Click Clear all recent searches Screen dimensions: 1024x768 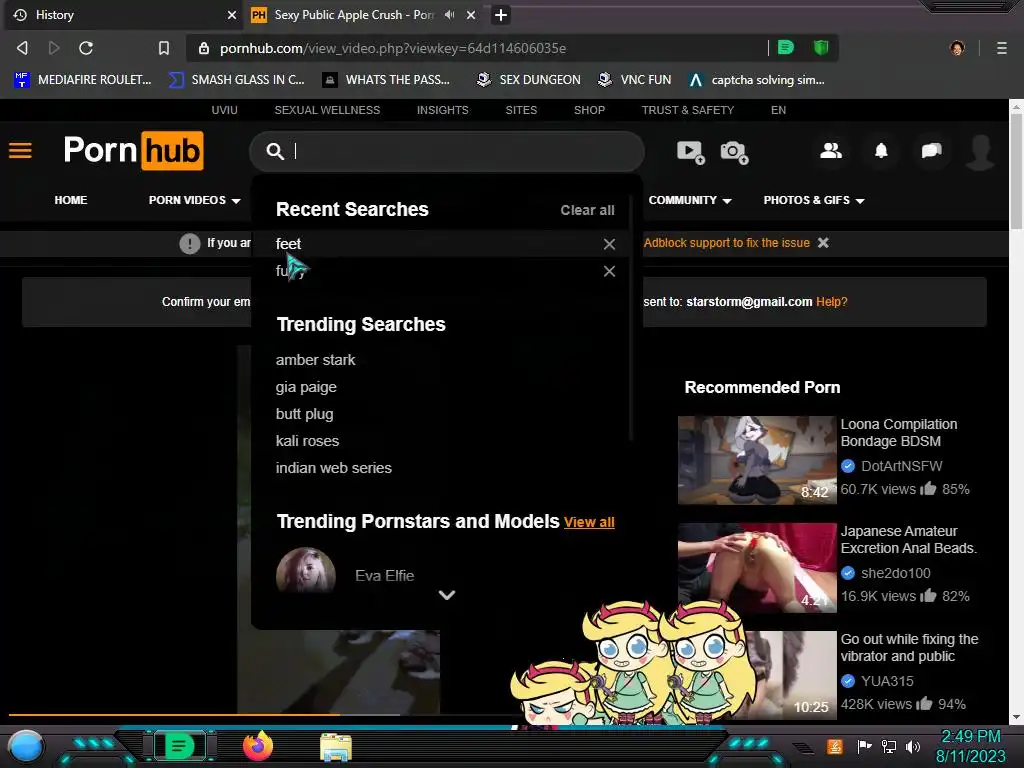(587, 210)
